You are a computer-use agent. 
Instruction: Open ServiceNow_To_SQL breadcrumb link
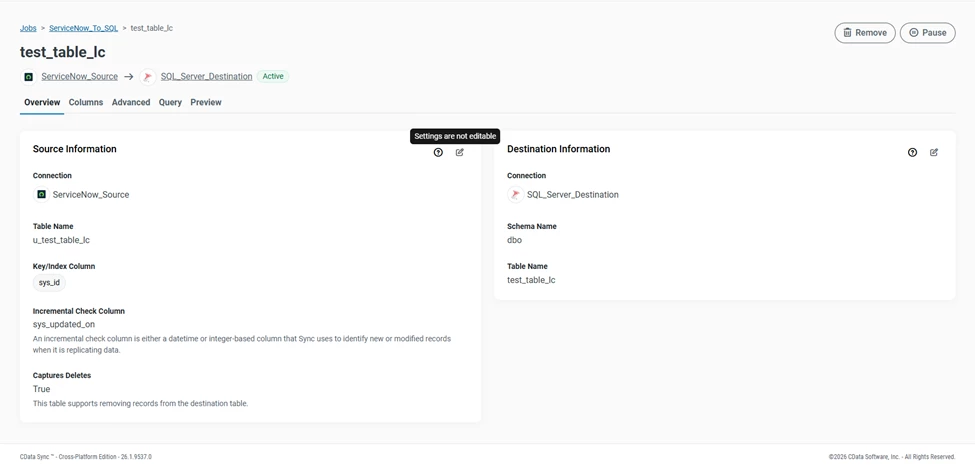point(83,28)
